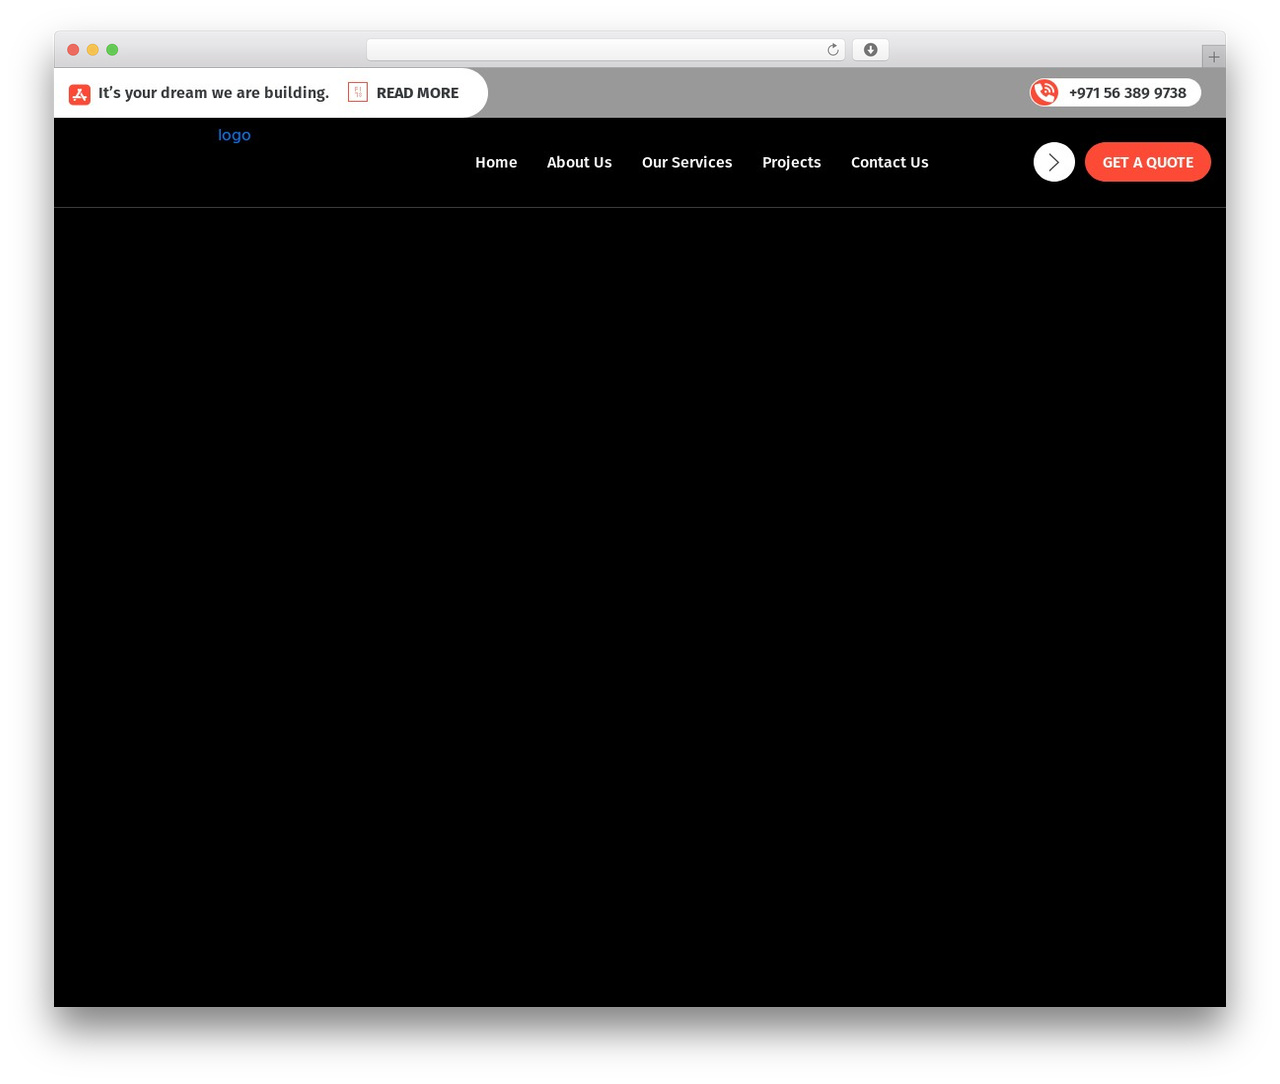This screenshot has height=1084, width=1280.
Task: Click the browser reload icon
Action: pos(832,50)
